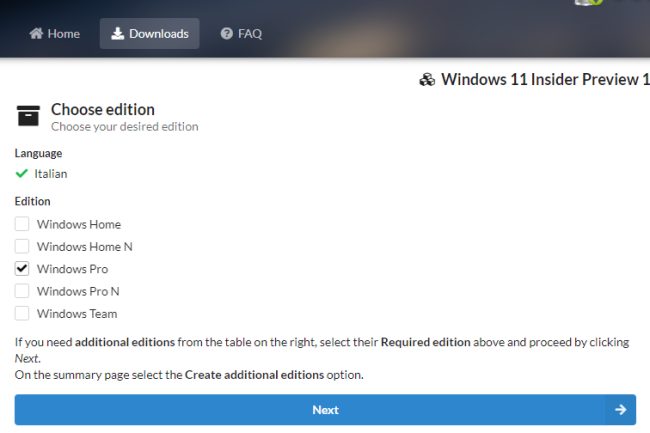The width and height of the screenshot is (650, 433).
Task: Click the arrow icon on Next button
Action: (x=621, y=410)
